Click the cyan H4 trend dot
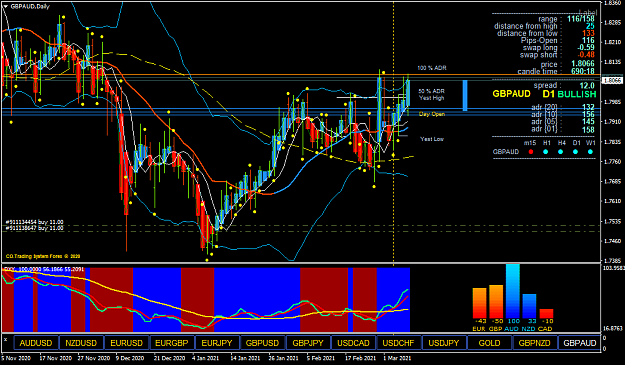This screenshot has width=625, height=365. (x=560, y=152)
